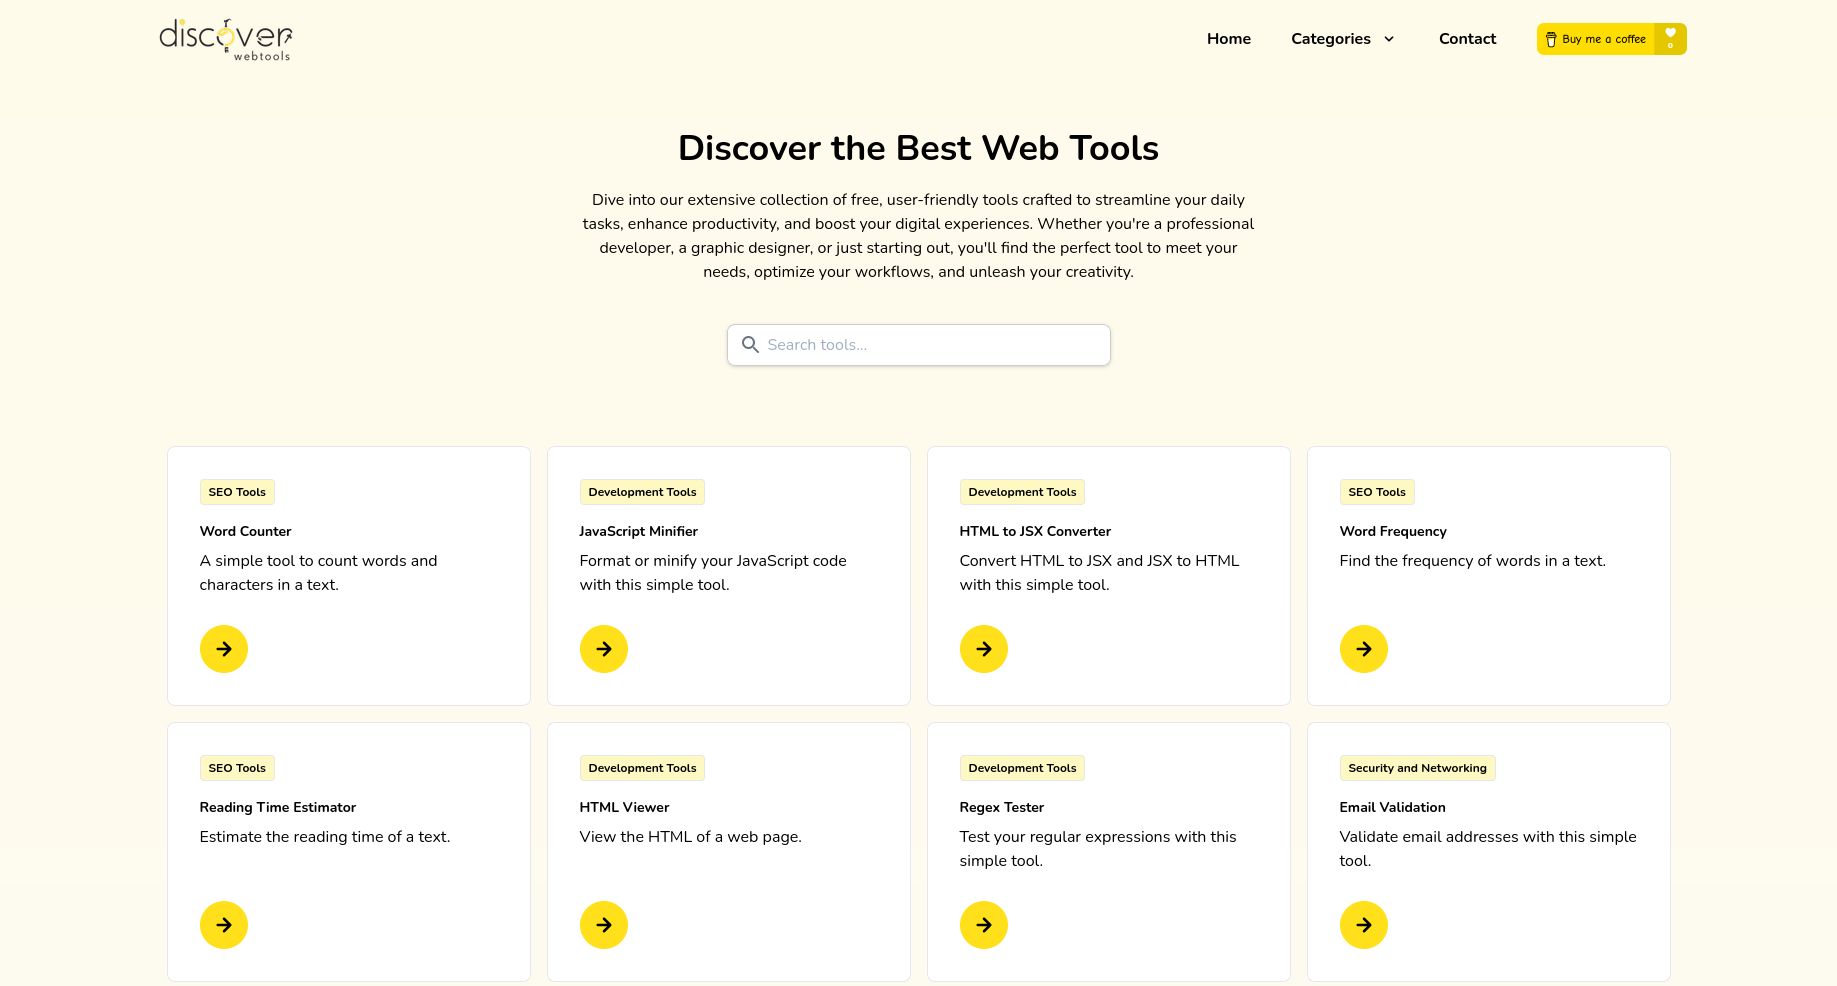Open Reading Time Estimator via arrow icon
The height and width of the screenshot is (986, 1837).
click(x=223, y=925)
